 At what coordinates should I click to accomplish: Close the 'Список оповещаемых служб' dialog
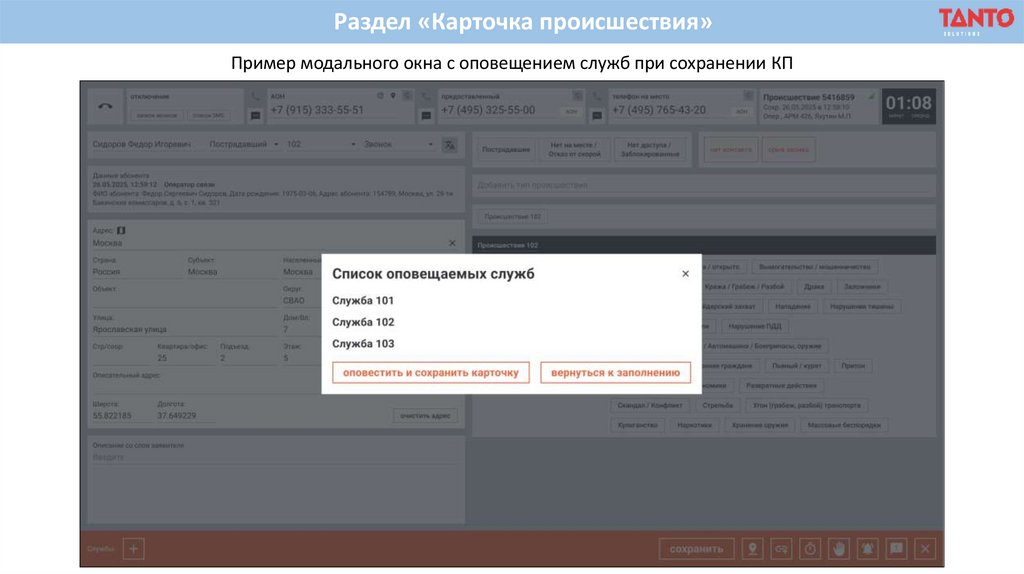[685, 274]
